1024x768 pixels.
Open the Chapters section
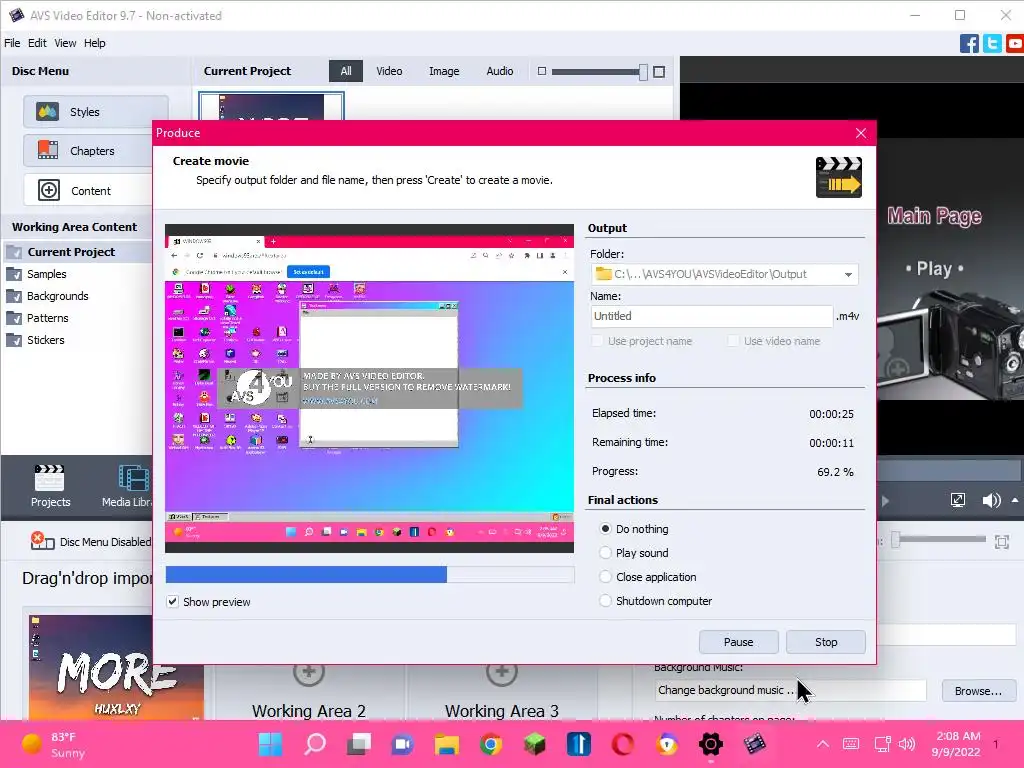click(88, 151)
